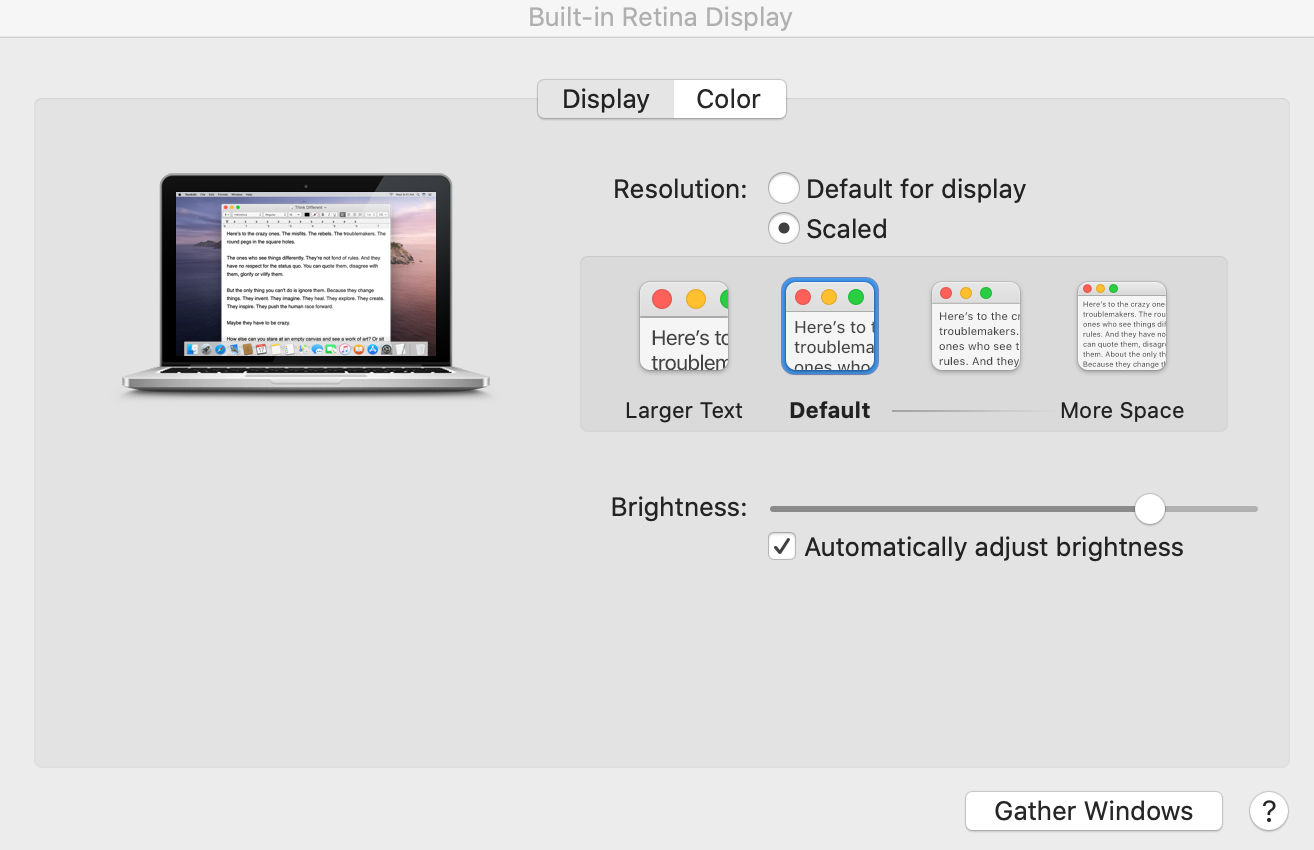This screenshot has width=1314, height=850.
Task: Click the Larger Text label
Action: click(x=684, y=411)
